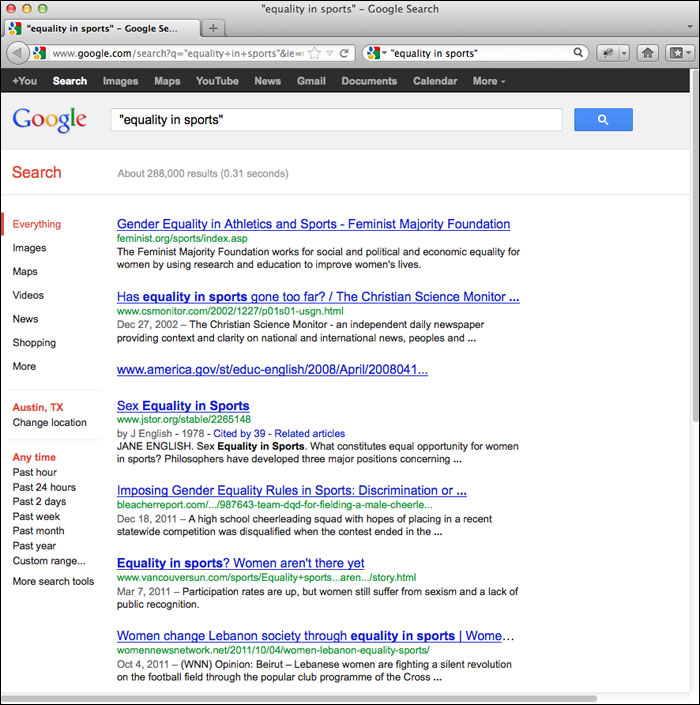Click the site favicon in address bar

[40, 53]
